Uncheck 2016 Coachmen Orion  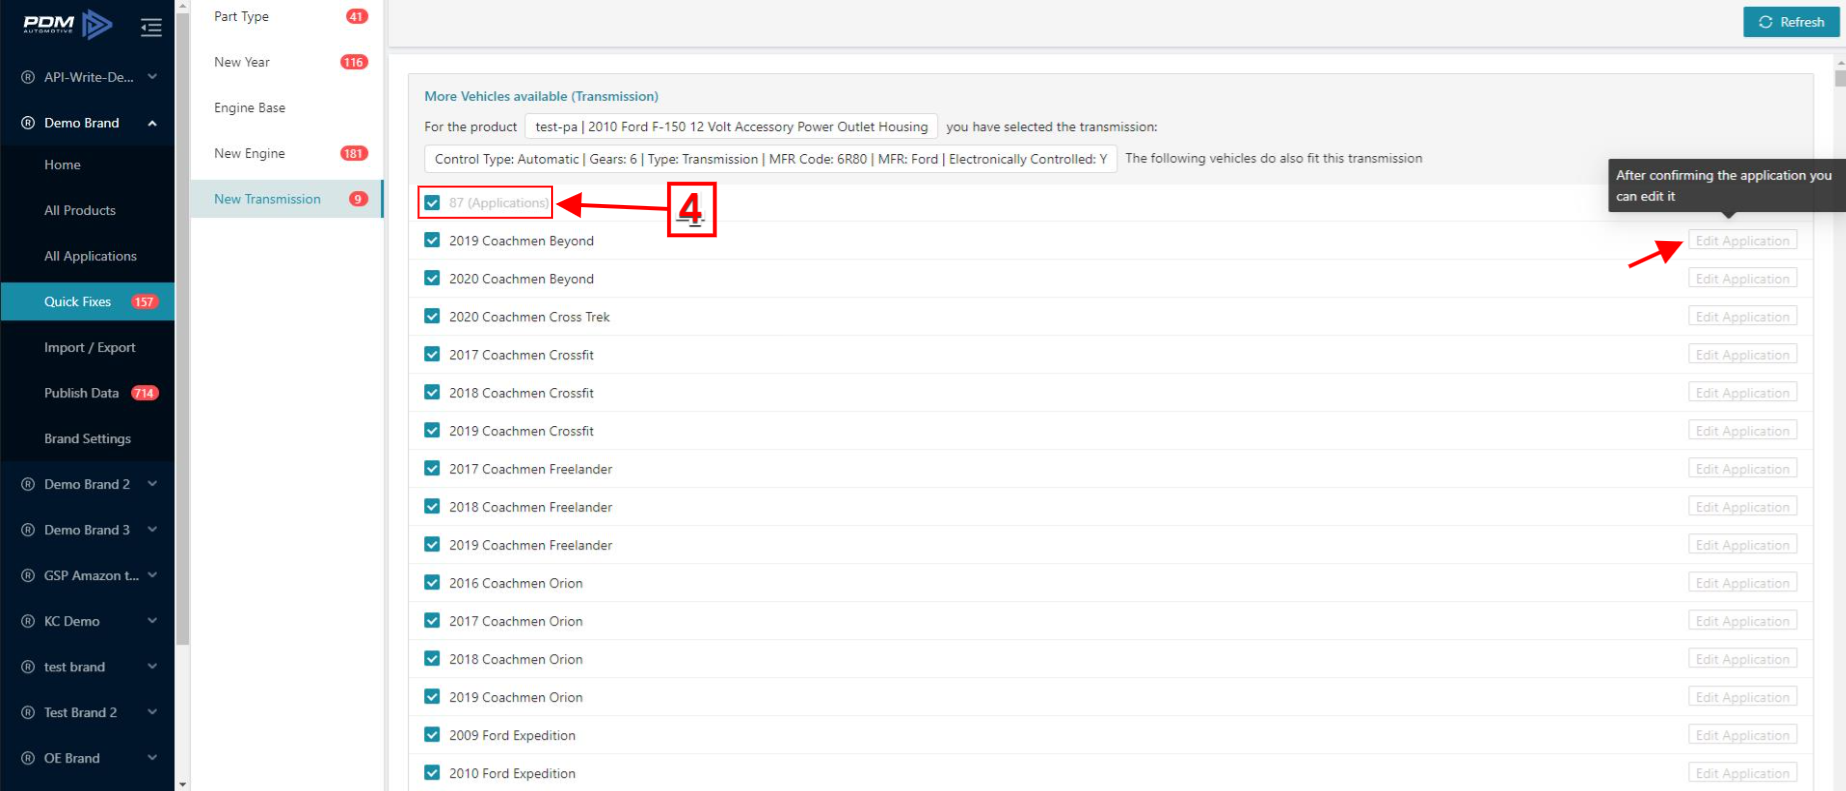tap(432, 582)
